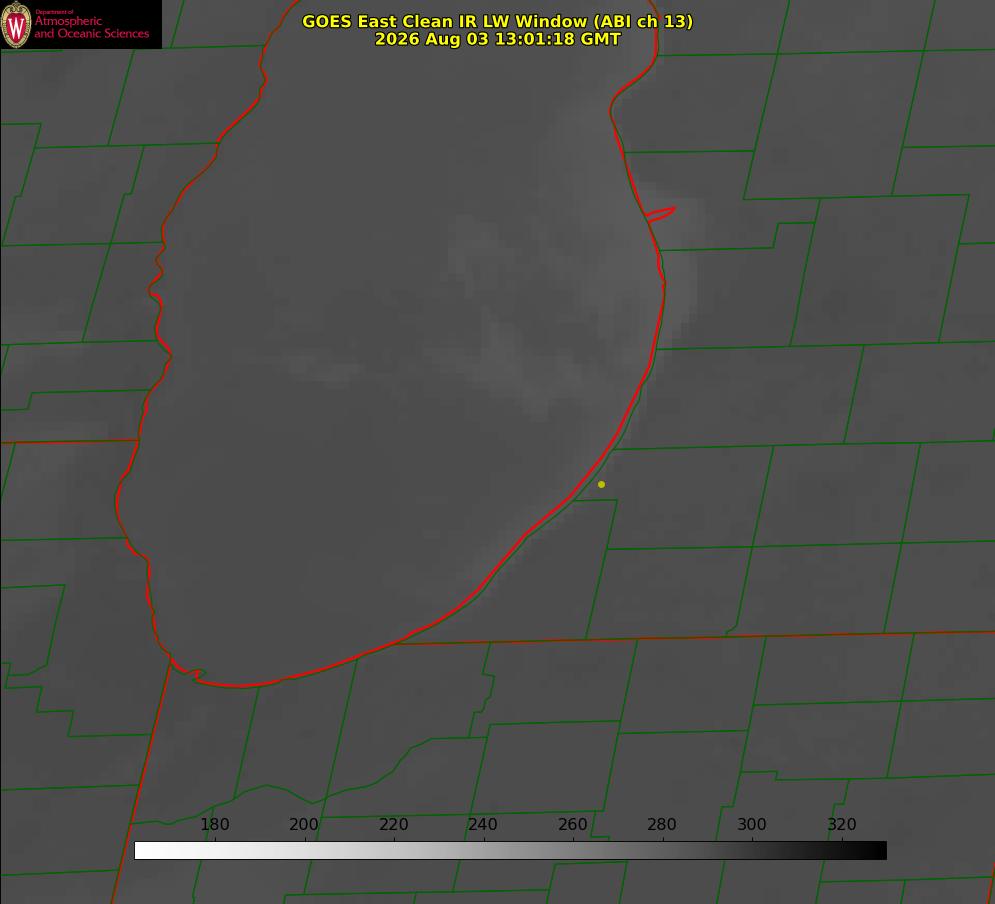This screenshot has height=904, width=995.
Task: Click the 300 colorbar label
Action: click(752, 824)
